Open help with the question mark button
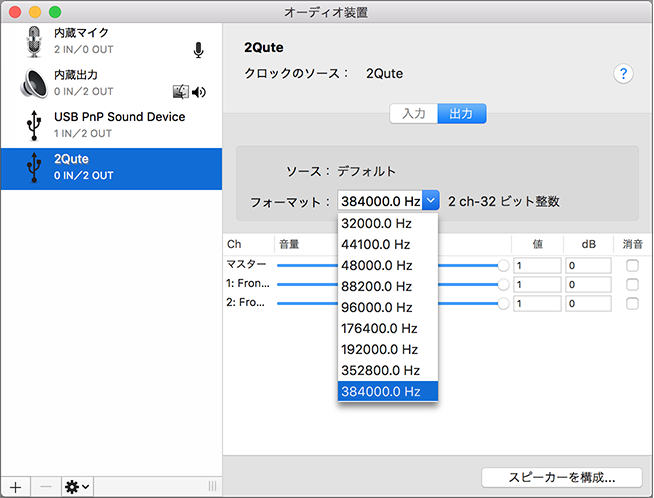Image resolution: width=654 pixels, height=498 pixels. 623,74
